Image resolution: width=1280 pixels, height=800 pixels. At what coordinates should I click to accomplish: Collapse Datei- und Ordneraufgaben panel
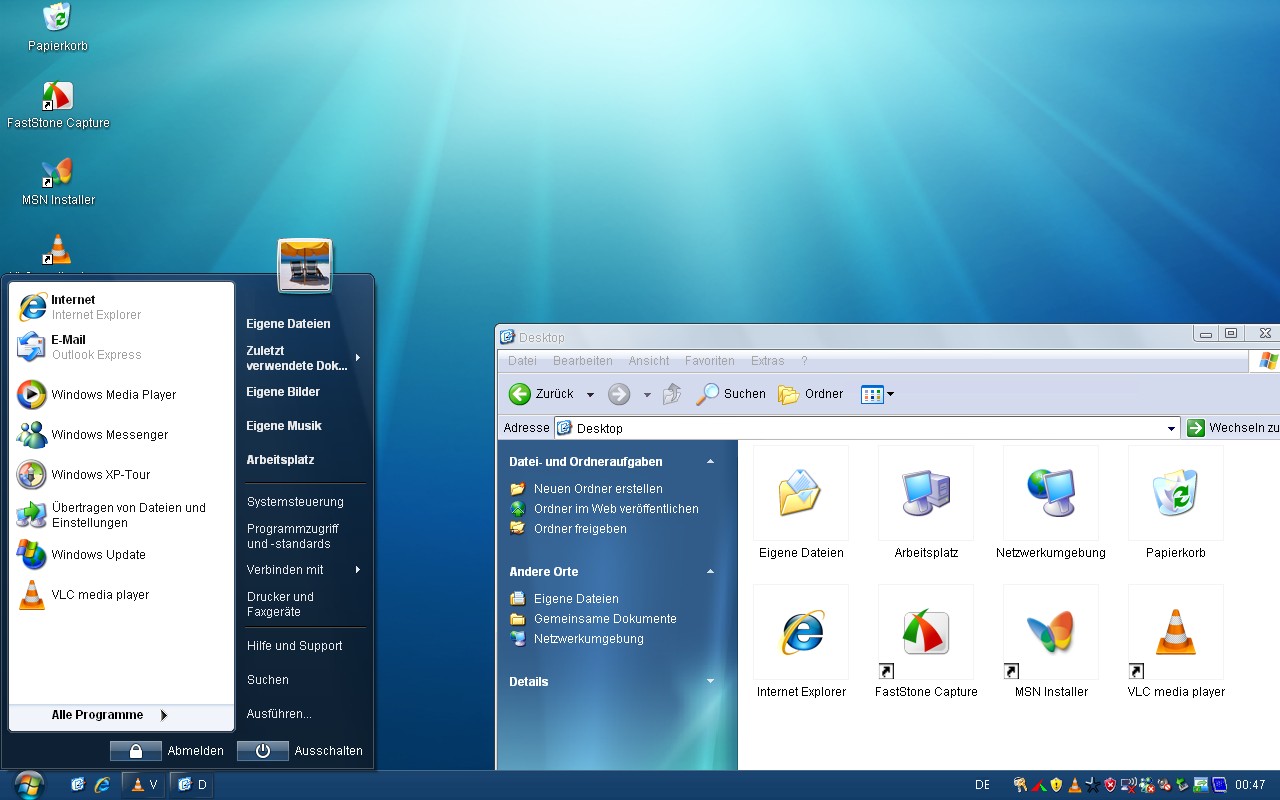click(x=711, y=462)
